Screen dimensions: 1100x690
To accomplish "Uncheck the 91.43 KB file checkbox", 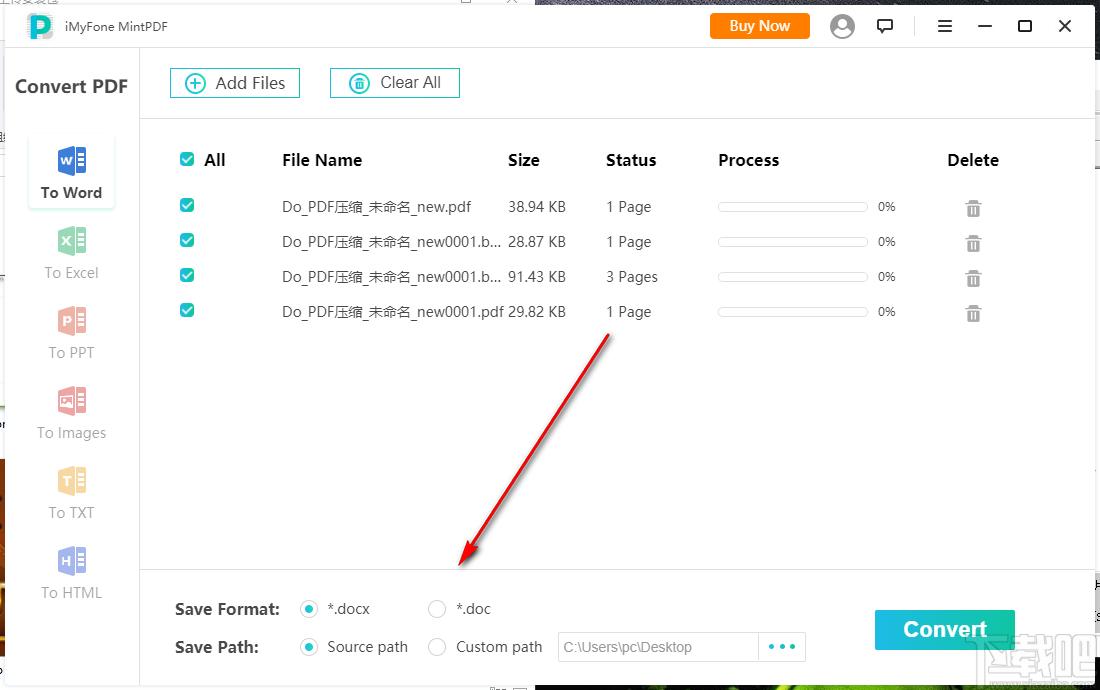I will coord(187,275).
